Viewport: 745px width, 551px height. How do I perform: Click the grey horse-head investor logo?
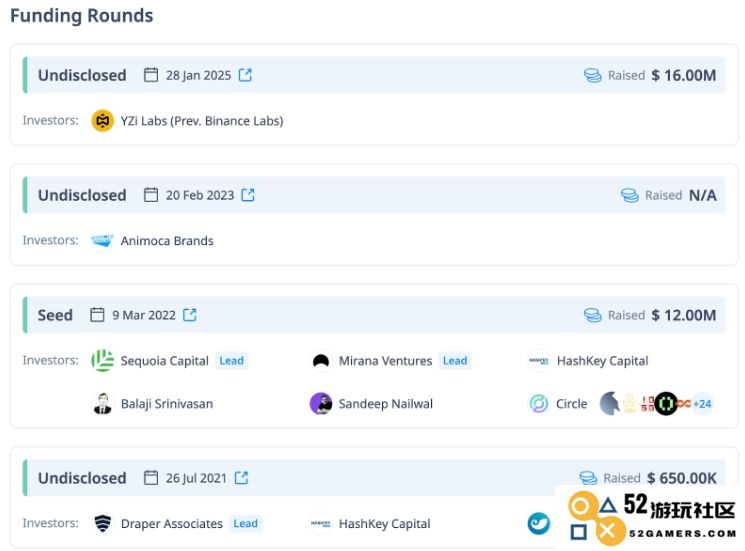(x=610, y=404)
